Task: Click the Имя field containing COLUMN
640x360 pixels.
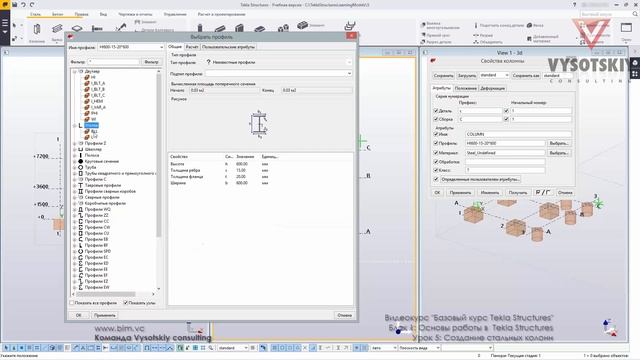Action: click(x=518, y=134)
